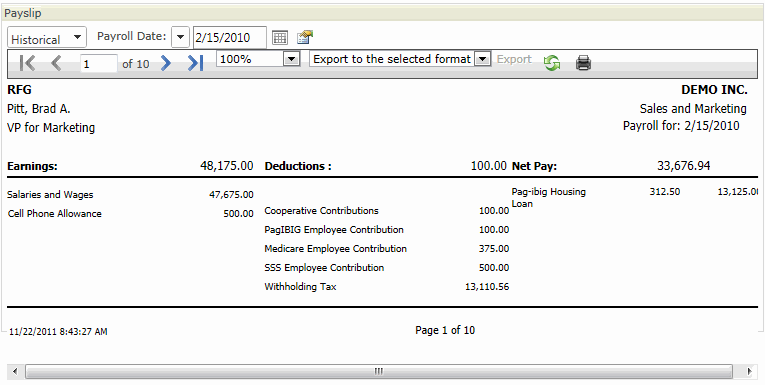Image resolution: width=765 pixels, height=385 pixels.
Task: Click the Cell Phone Allowance amount 500.00
Action: tap(239, 214)
